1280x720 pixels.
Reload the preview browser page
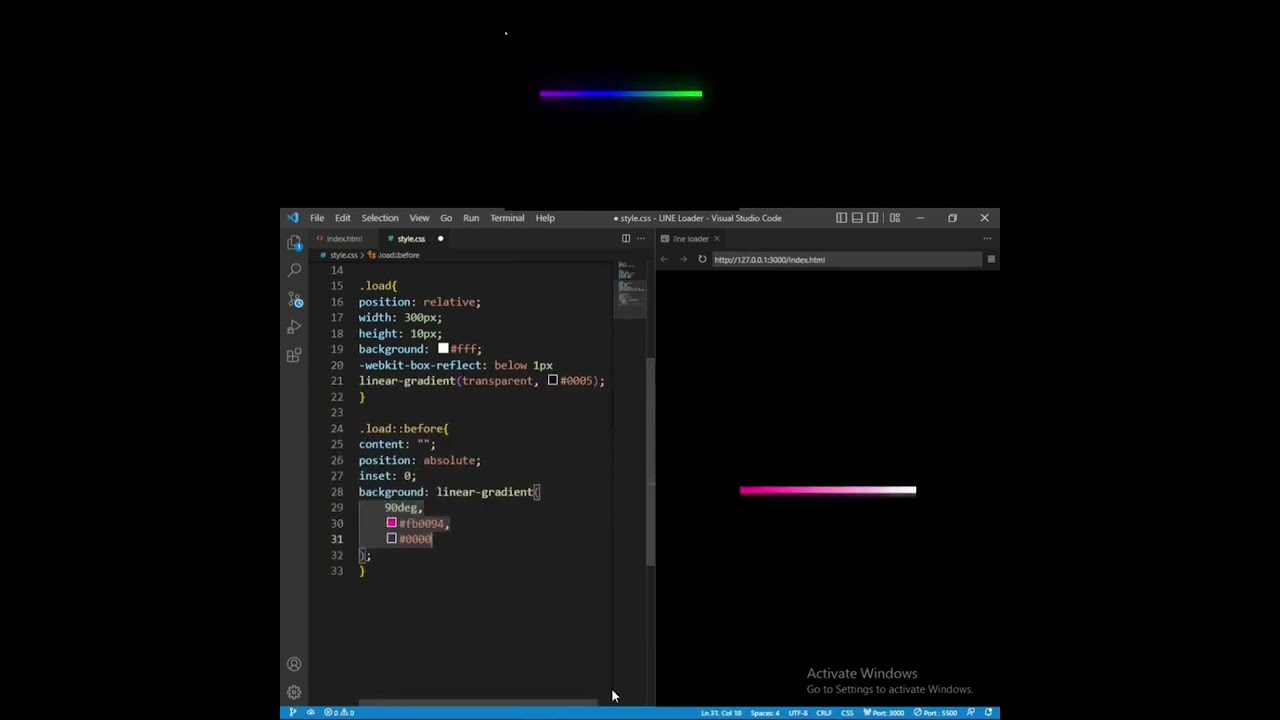coord(702,259)
